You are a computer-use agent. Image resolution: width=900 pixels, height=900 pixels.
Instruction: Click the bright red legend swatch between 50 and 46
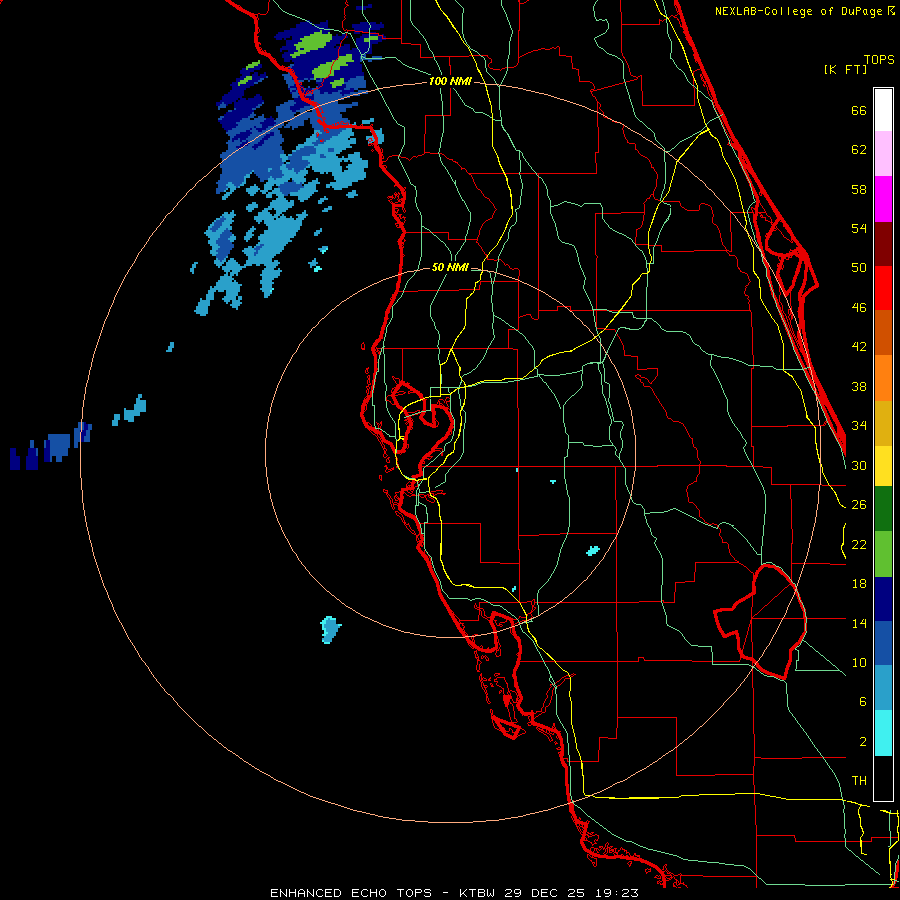click(x=883, y=288)
